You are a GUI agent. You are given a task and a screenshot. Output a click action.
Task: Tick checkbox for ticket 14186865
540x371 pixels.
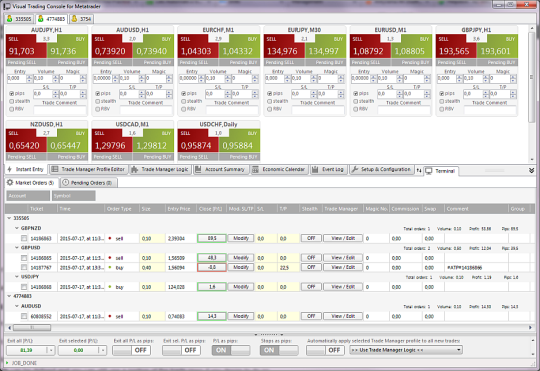tap(24, 258)
